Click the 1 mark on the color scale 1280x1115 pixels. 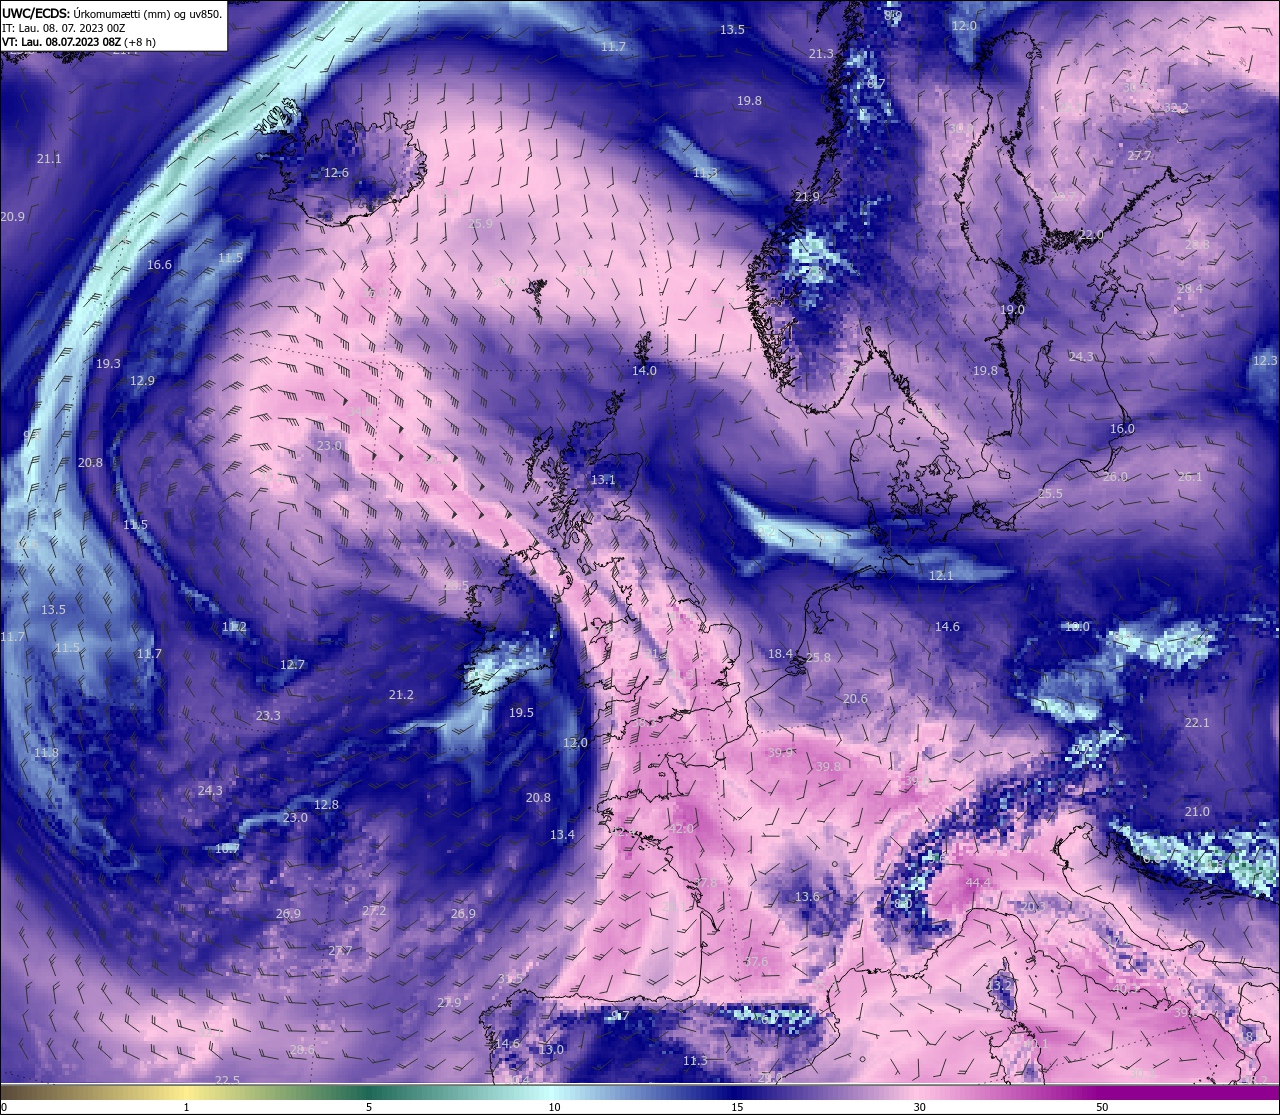tap(187, 1107)
